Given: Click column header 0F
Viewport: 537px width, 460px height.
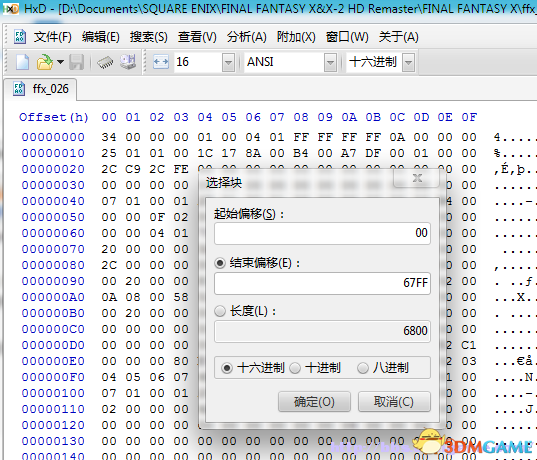Looking at the screenshot, I should tap(469, 117).
